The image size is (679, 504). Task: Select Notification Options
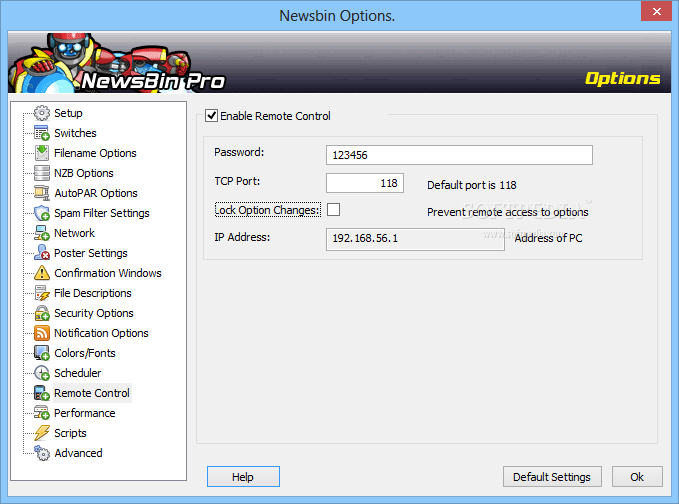[x=101, y=333]
